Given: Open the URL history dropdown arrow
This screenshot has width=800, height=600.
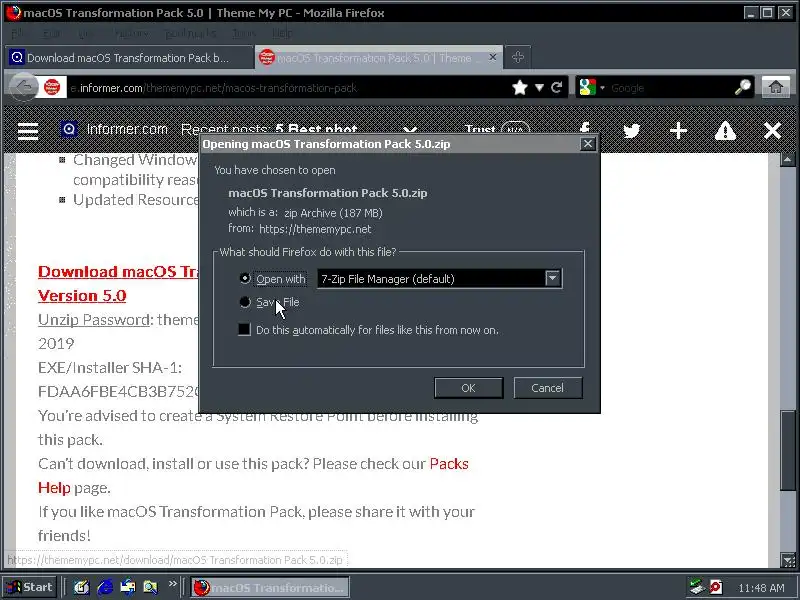Looking at the screenshot, I should coord(539,88).
